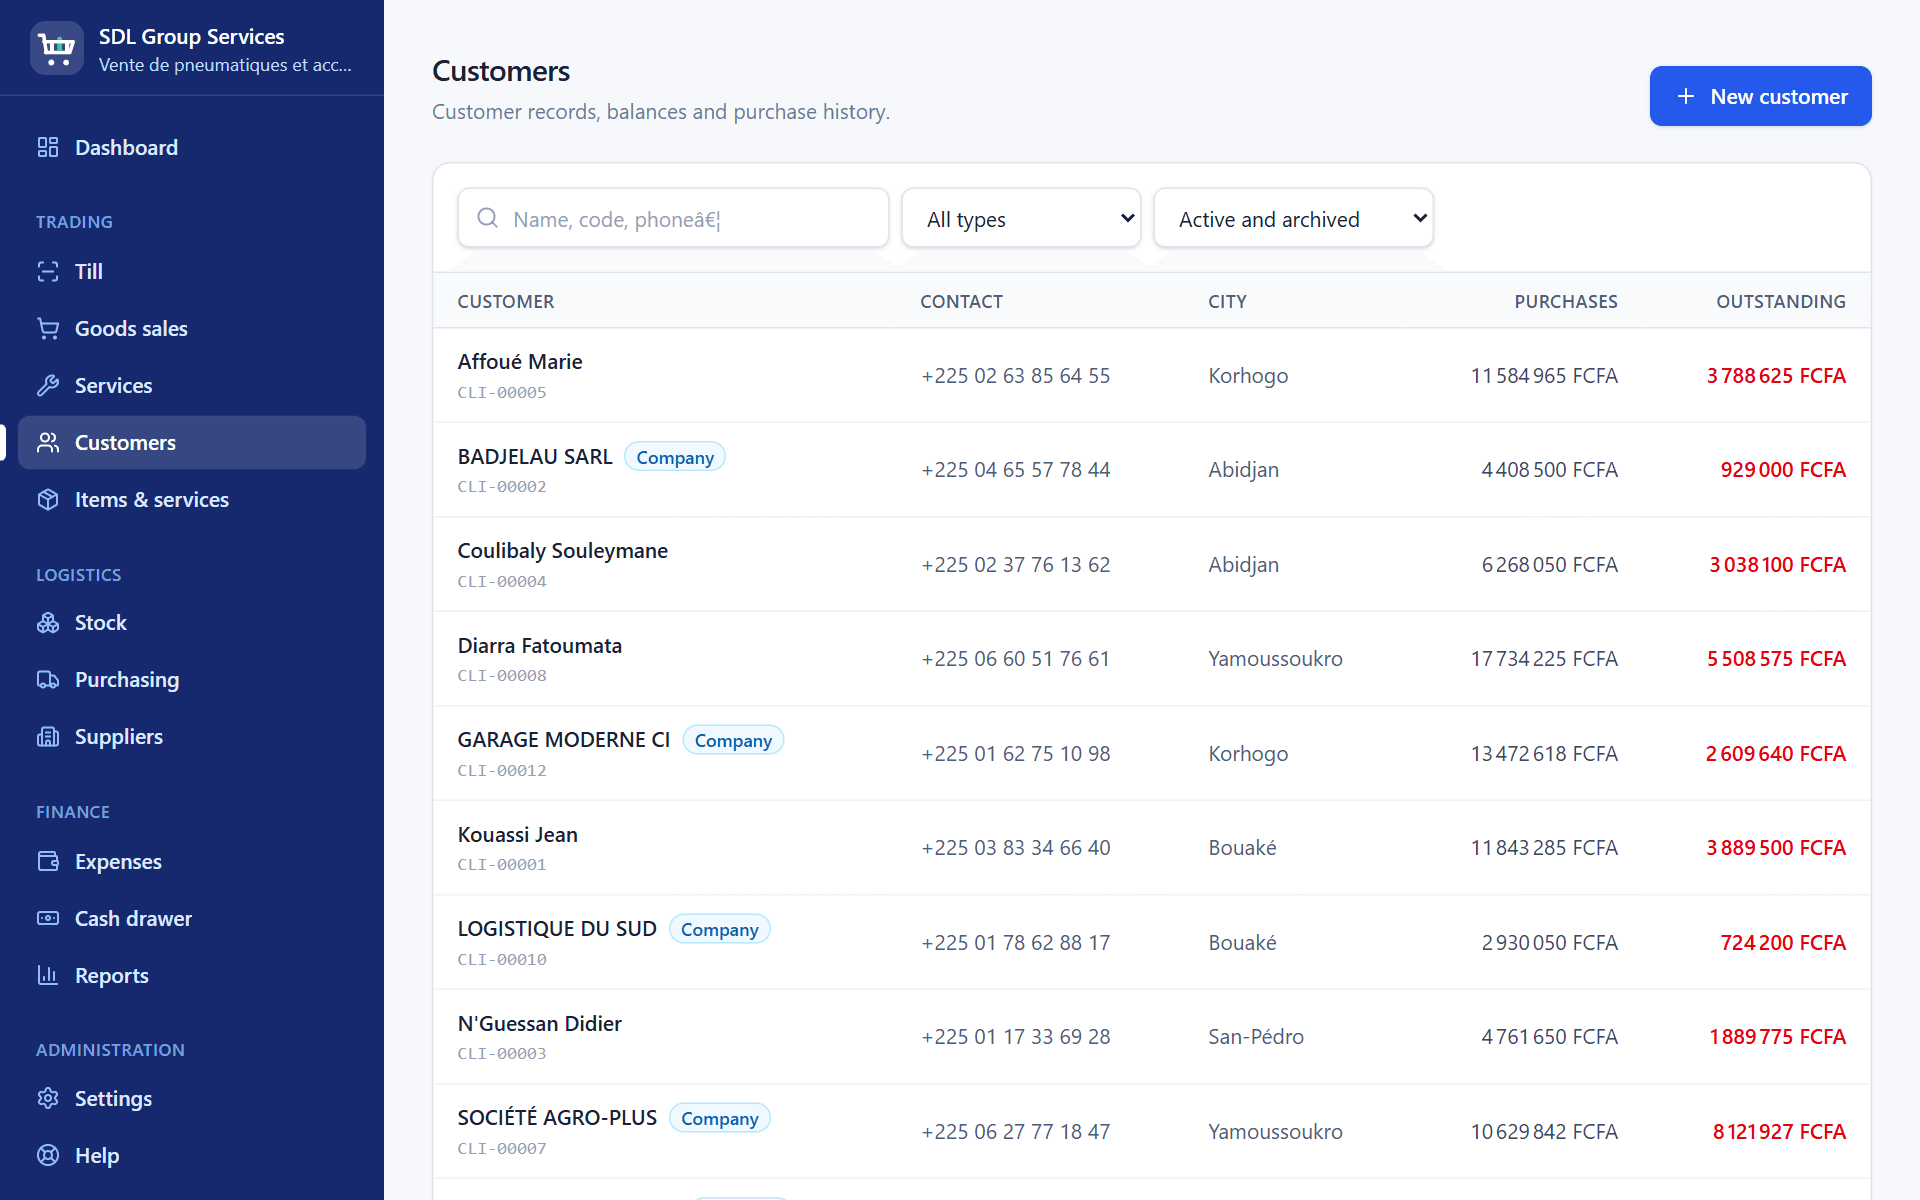Screen dimensions: 1920x1200
Task: Click Company badge next to LOGISTIQUE DU SUD
Action: tap(720, 929)
